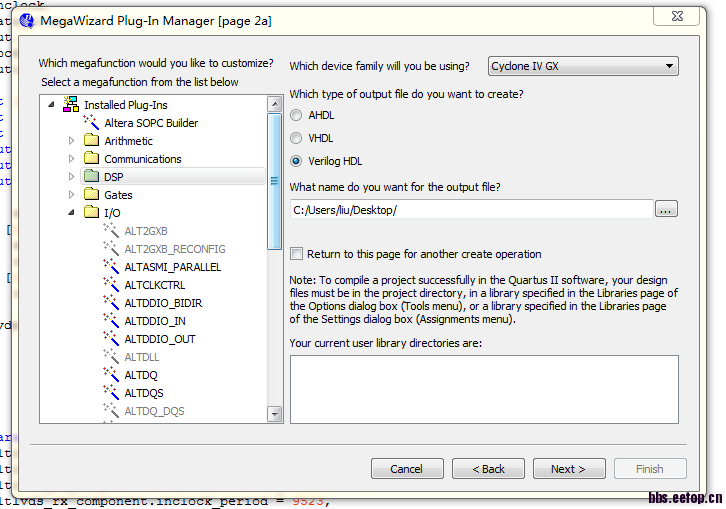Select ALTDQS in the megafunction list
726x509 pixels.
(x=143, y=393)
